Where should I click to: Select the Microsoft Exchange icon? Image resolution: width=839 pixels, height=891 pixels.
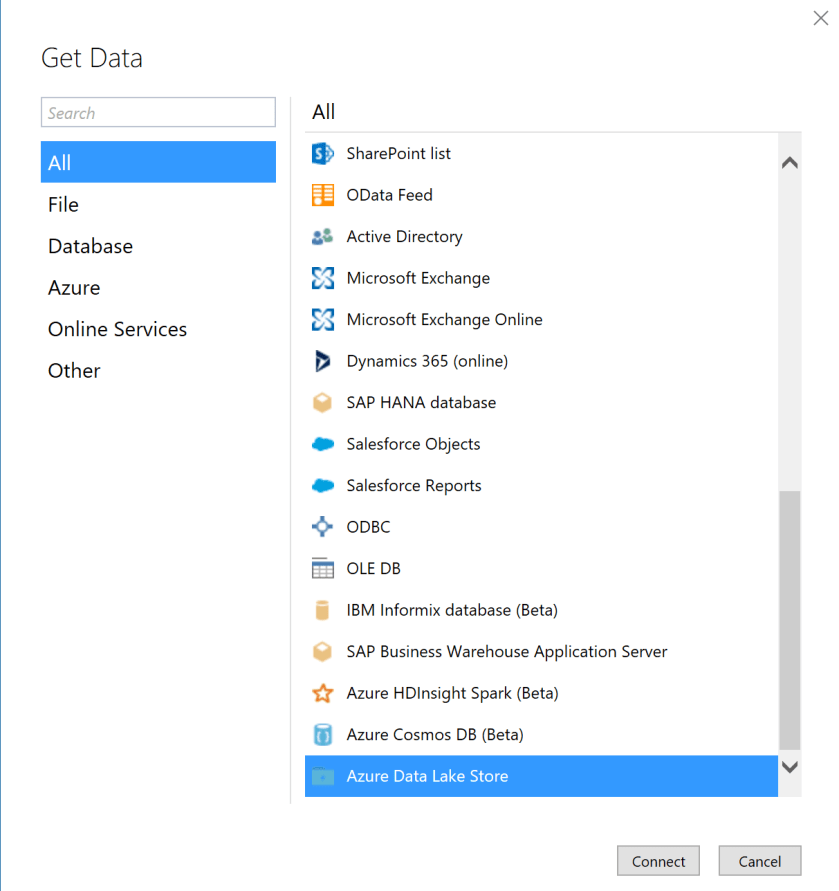click(x=321, y=278)
